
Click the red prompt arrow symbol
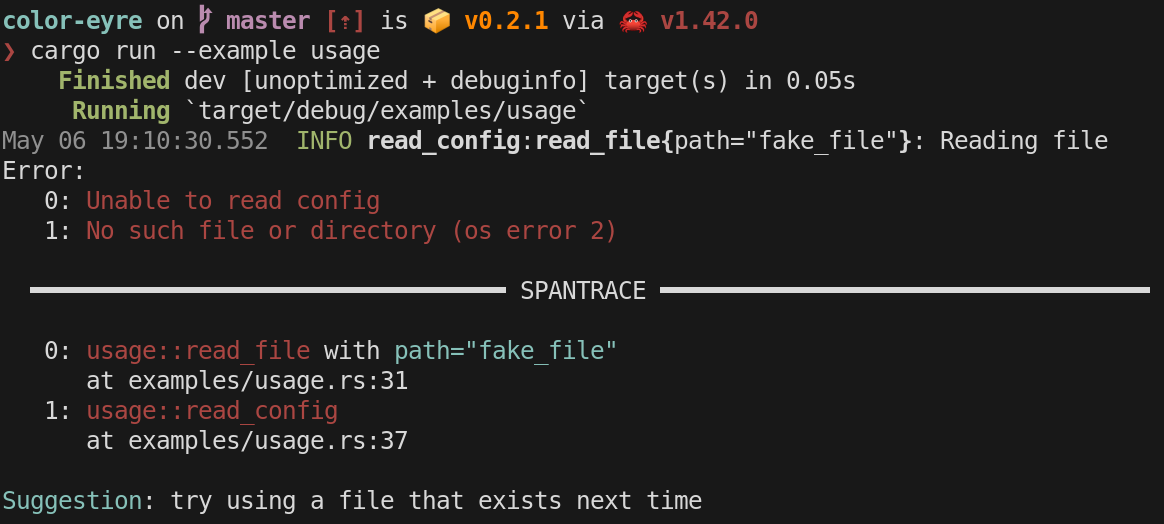[9, 51]
